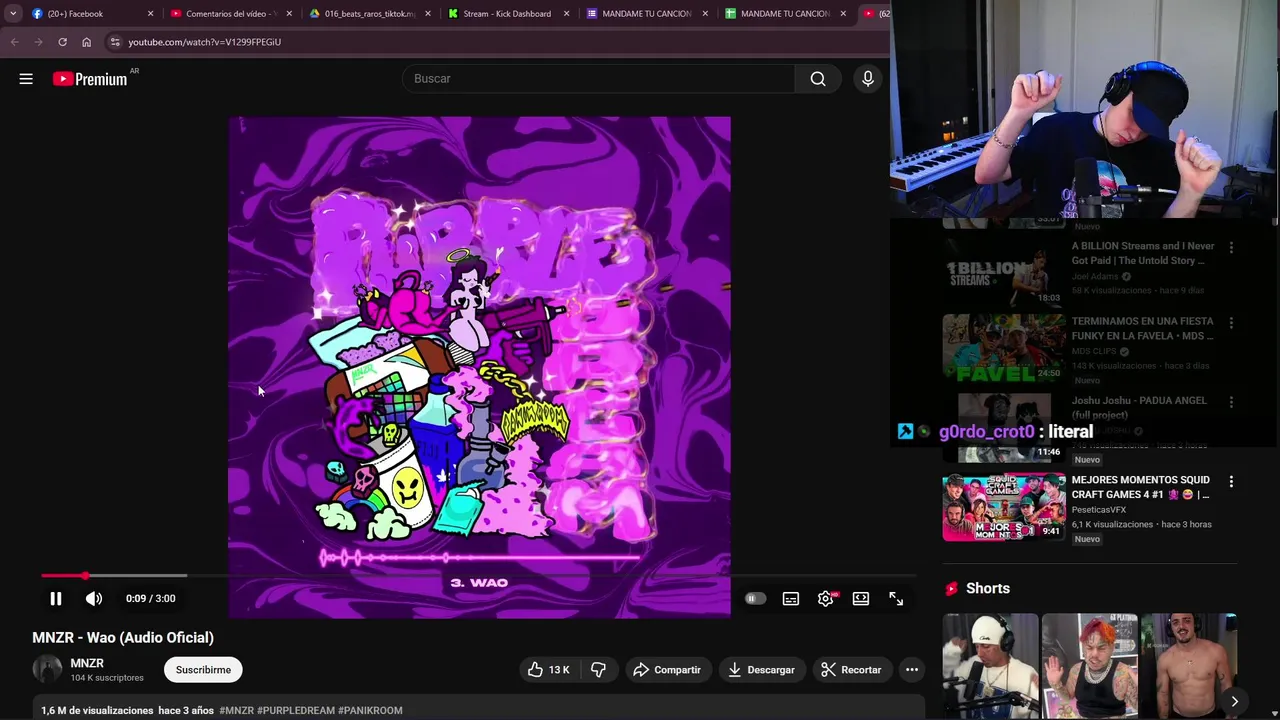Image resolution: width=1280 pixels, height=720 pixels.
Task: Open the browser tab search dropdown
Action: (x=13, y=14)
